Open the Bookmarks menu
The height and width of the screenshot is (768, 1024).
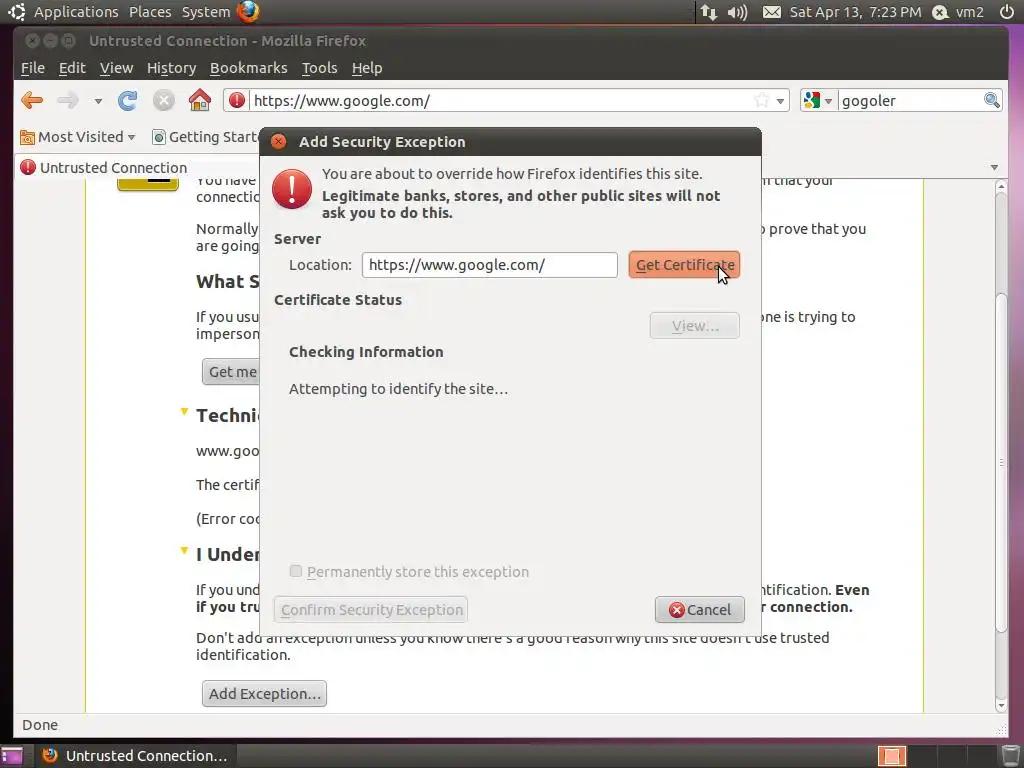(248, 68)
